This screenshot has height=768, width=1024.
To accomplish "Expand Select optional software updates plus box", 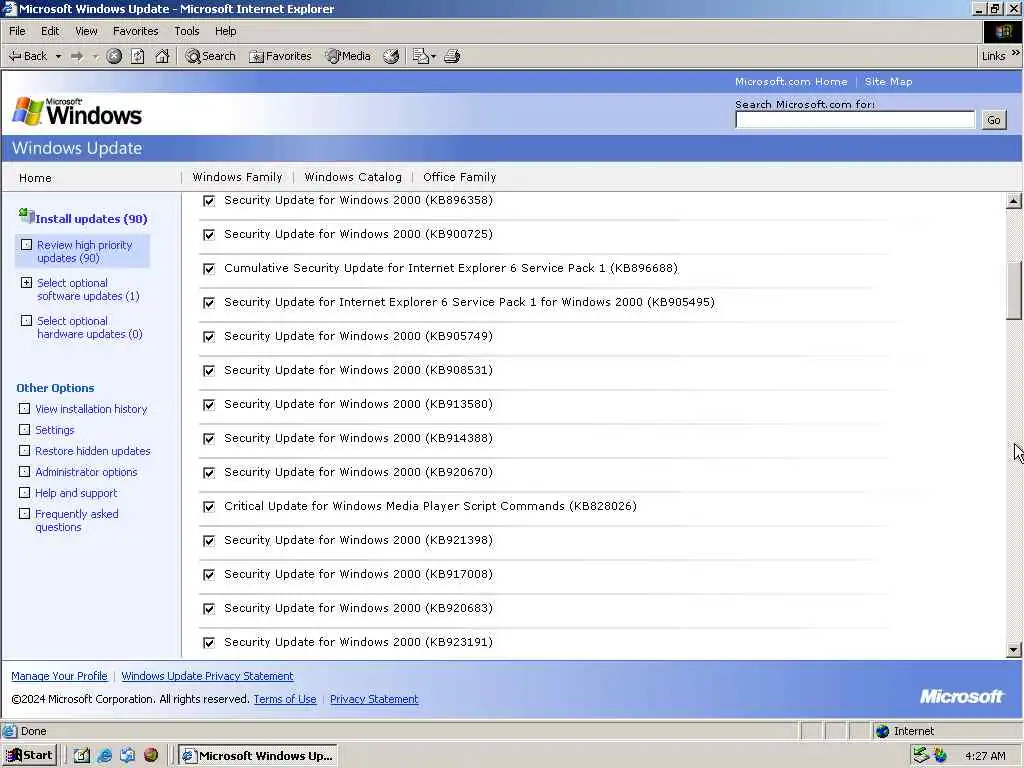I will click(x=26, y=283).
